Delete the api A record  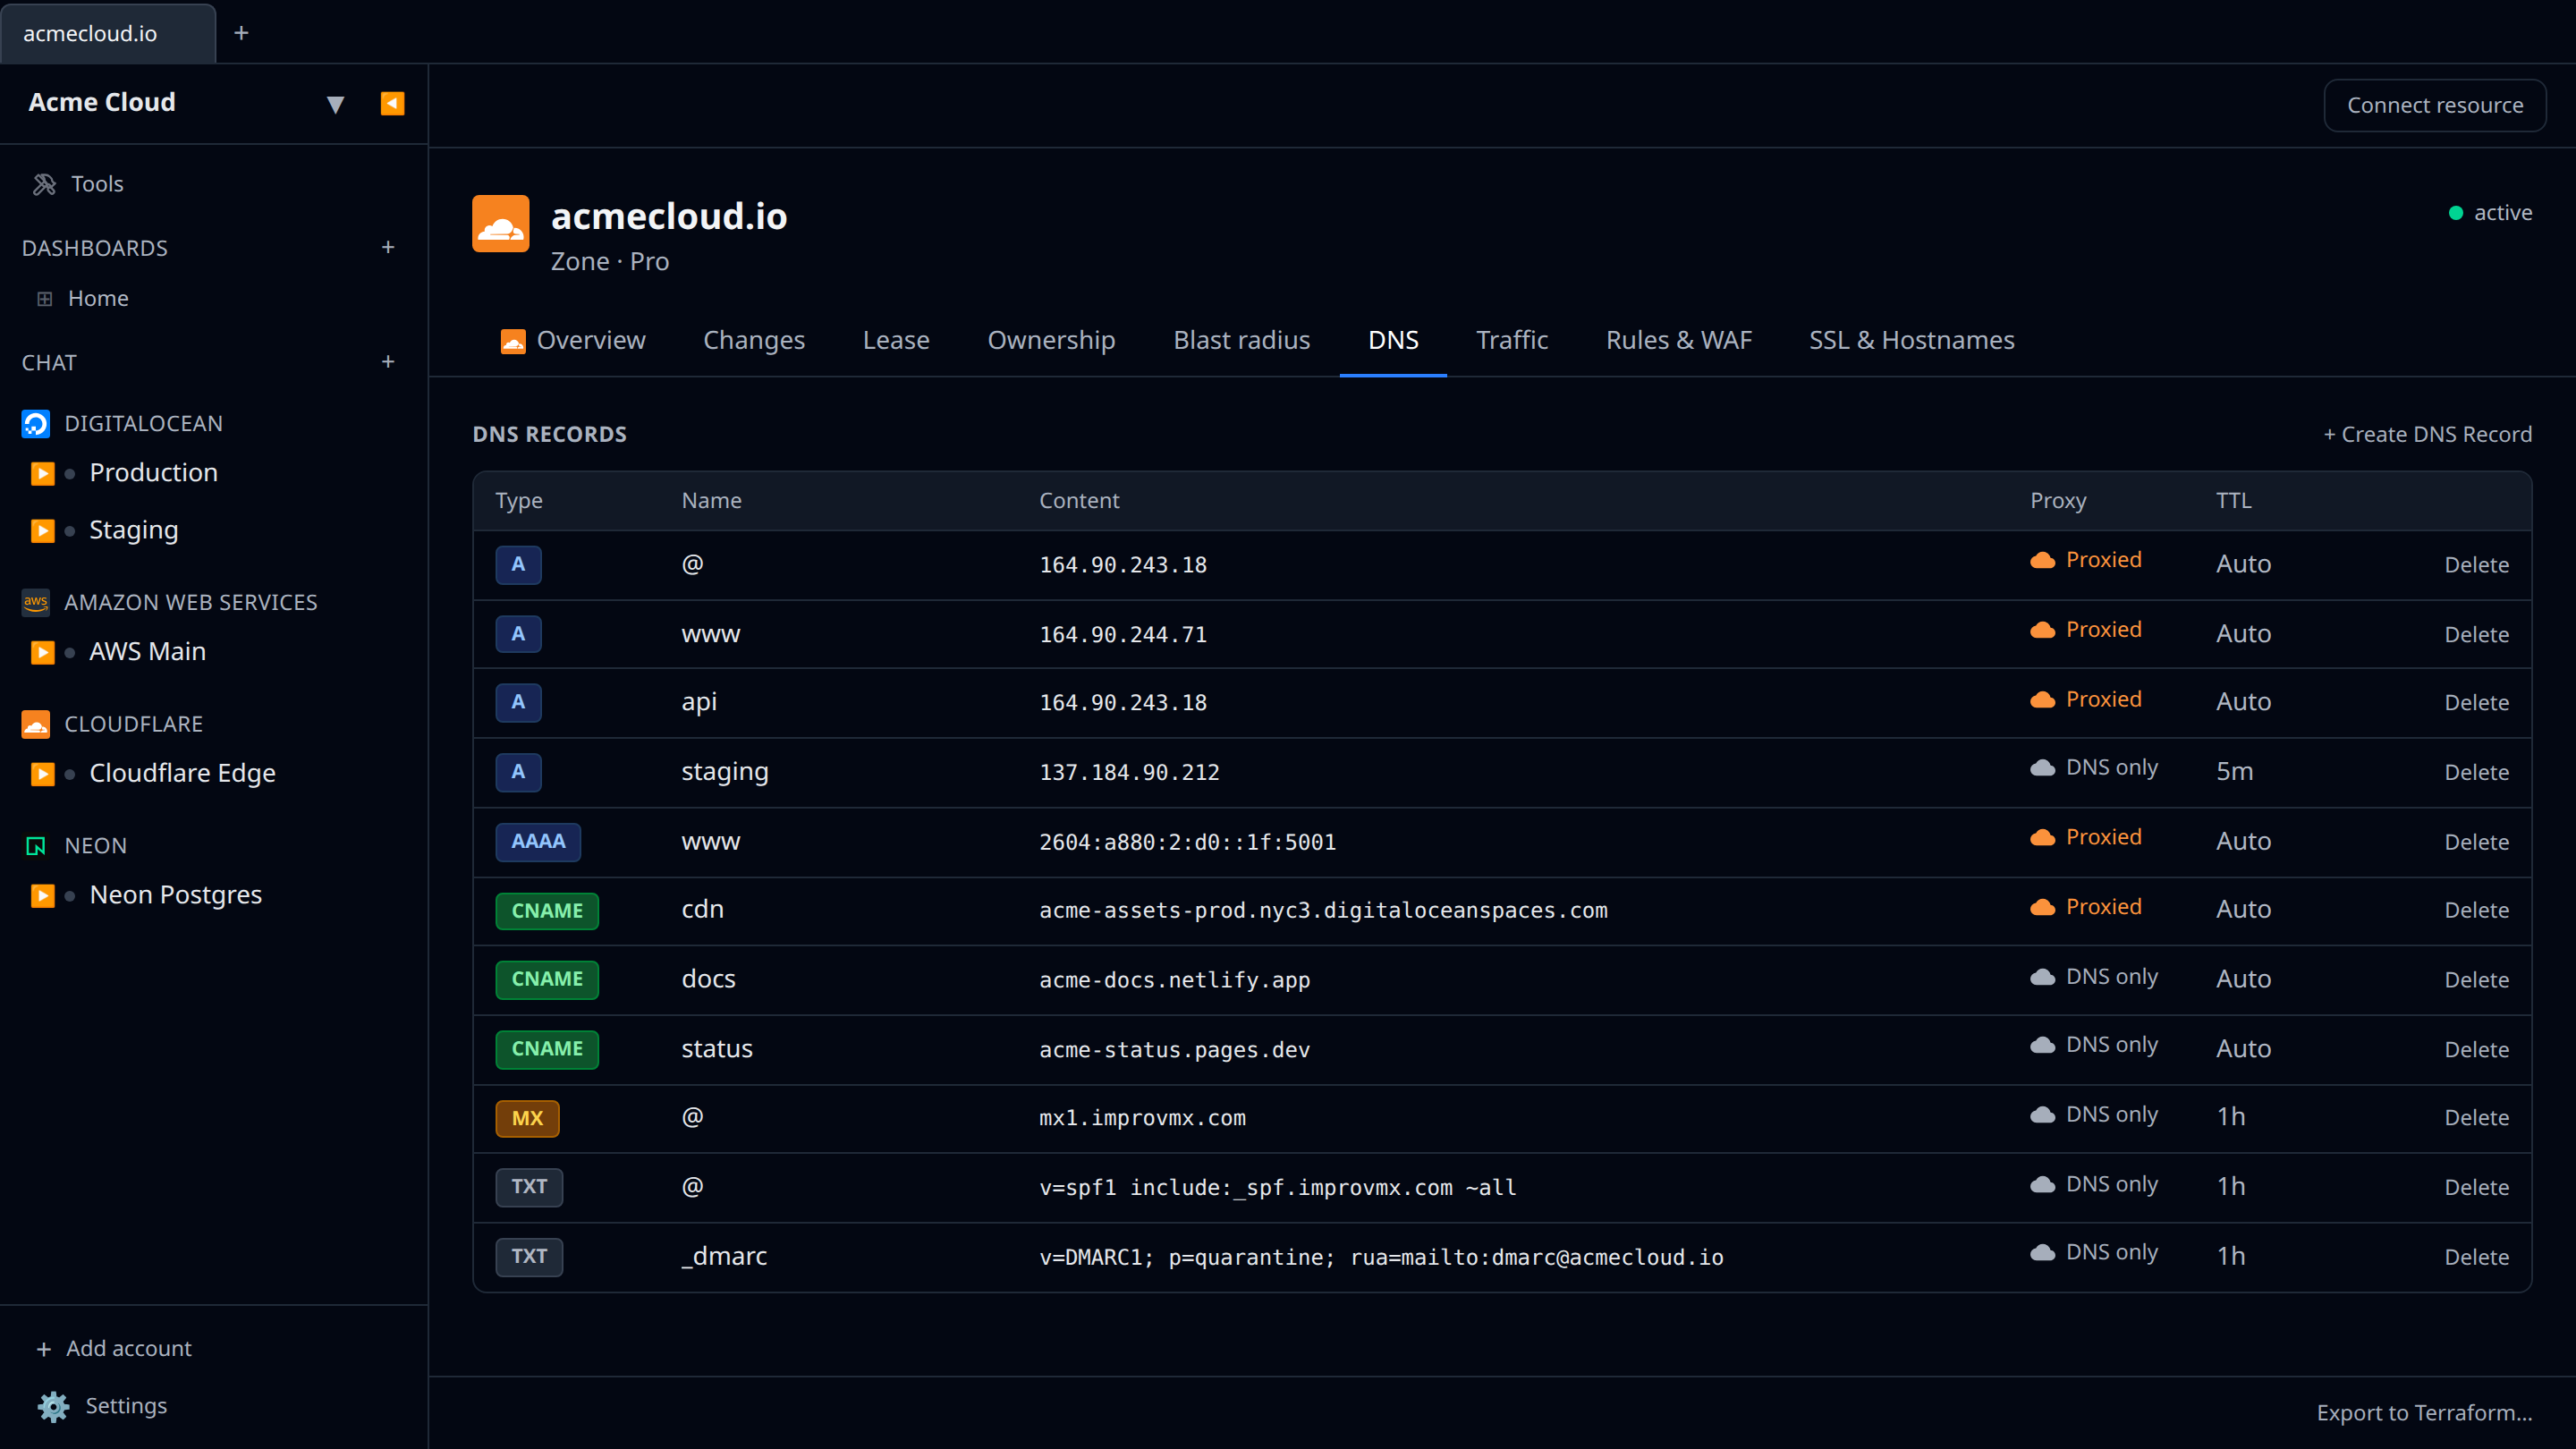click(x=2476, y=703)
